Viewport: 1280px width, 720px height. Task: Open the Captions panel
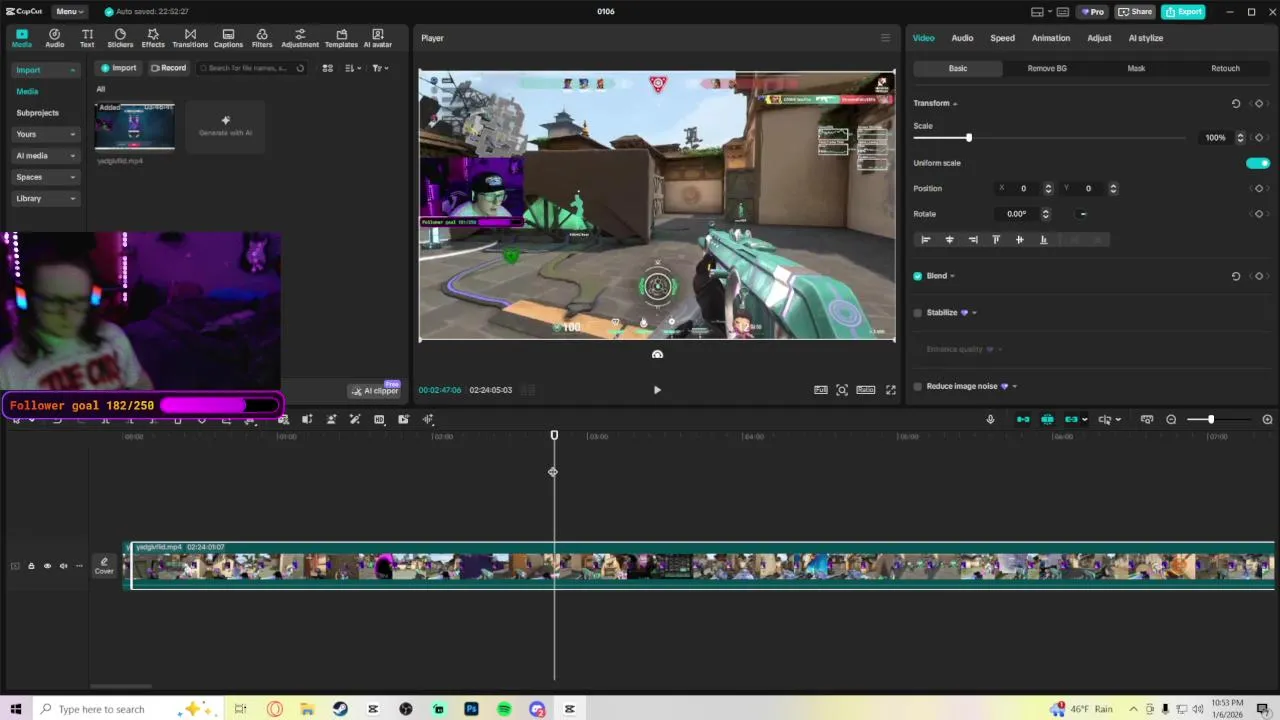[x=228, y=38]
